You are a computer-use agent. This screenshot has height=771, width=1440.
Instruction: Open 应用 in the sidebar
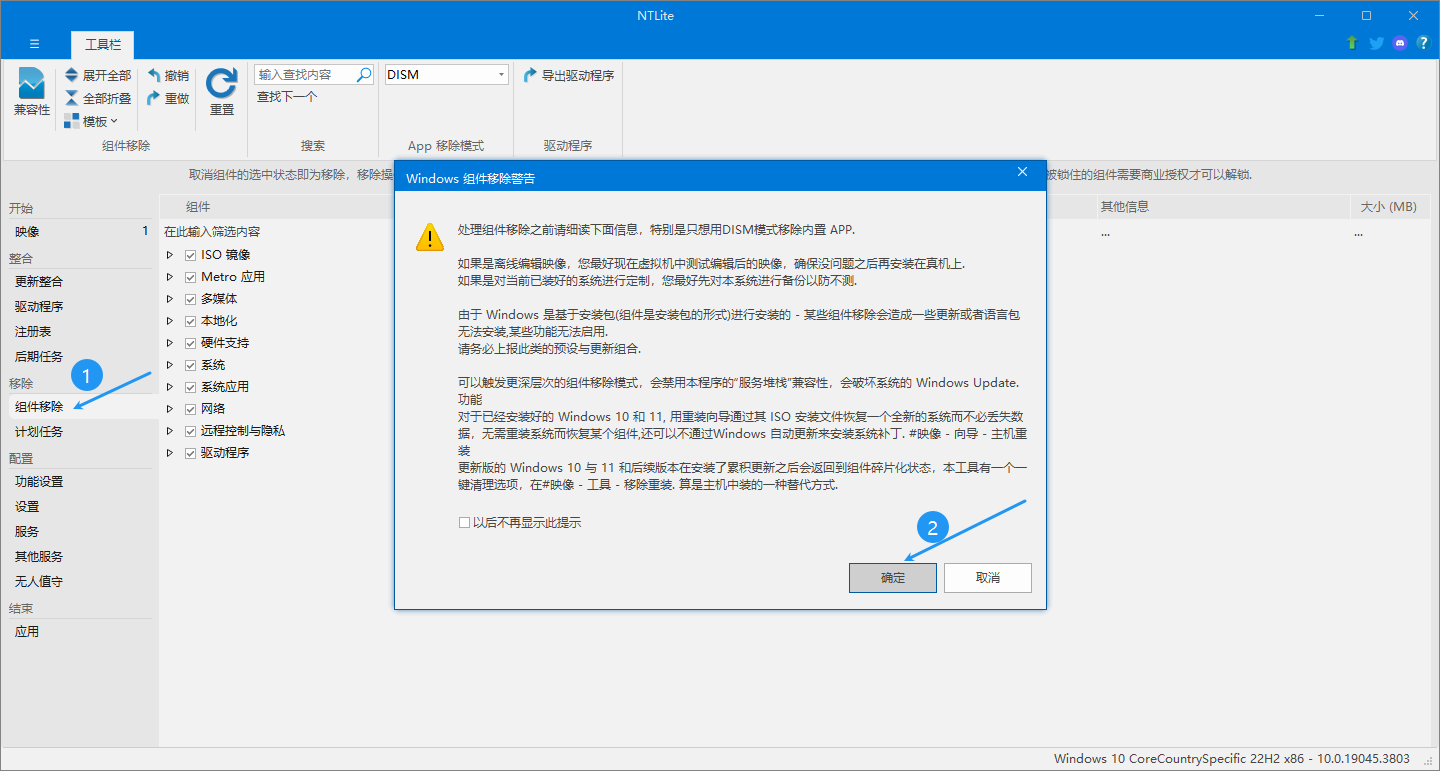pos(80,632)
